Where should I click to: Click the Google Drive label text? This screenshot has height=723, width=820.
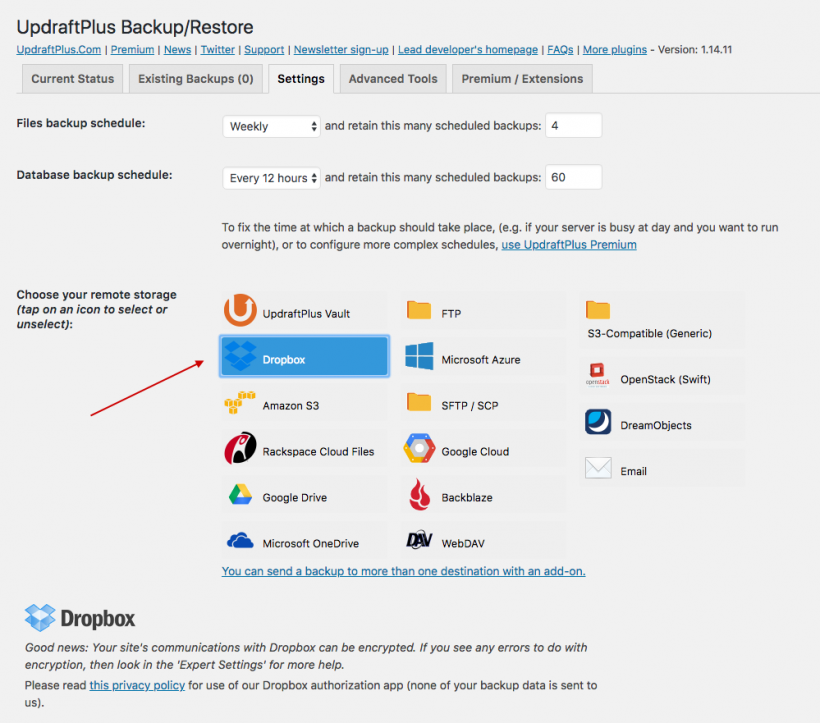click(294, 498)
